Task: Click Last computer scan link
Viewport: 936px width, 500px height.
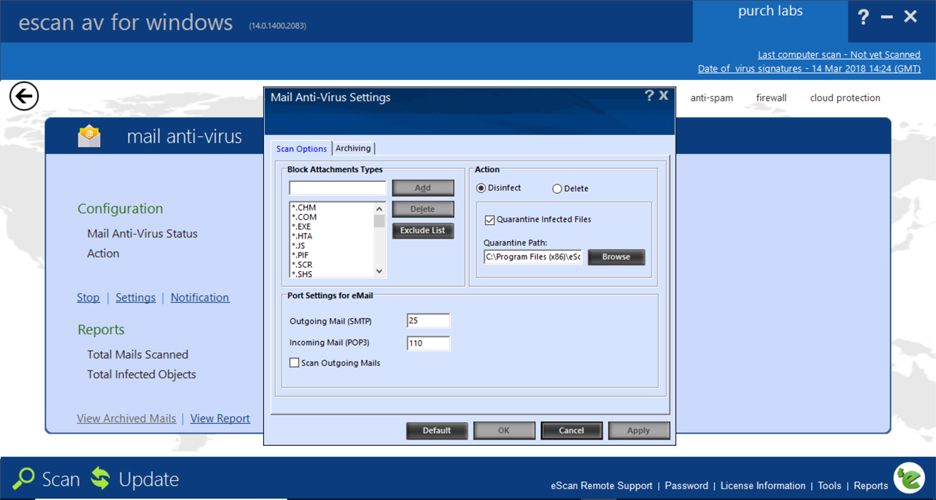Action: pos(839,54)
